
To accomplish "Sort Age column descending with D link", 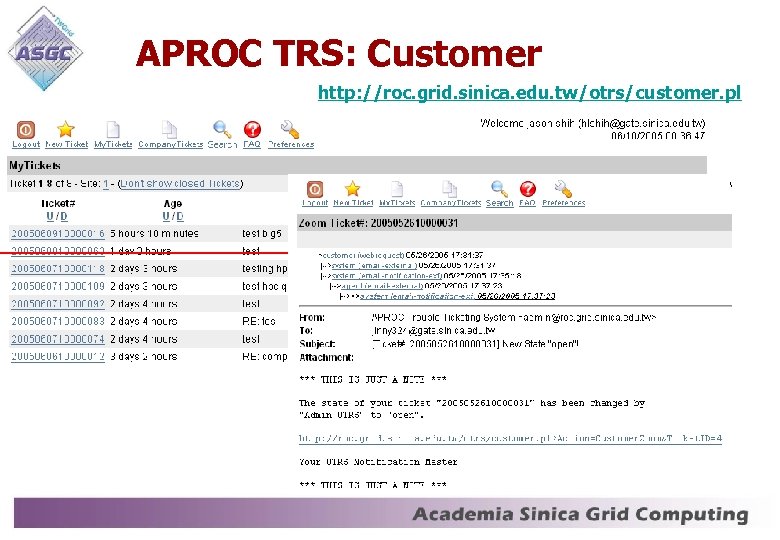I will pyautogui.click(x=180, y=216).
